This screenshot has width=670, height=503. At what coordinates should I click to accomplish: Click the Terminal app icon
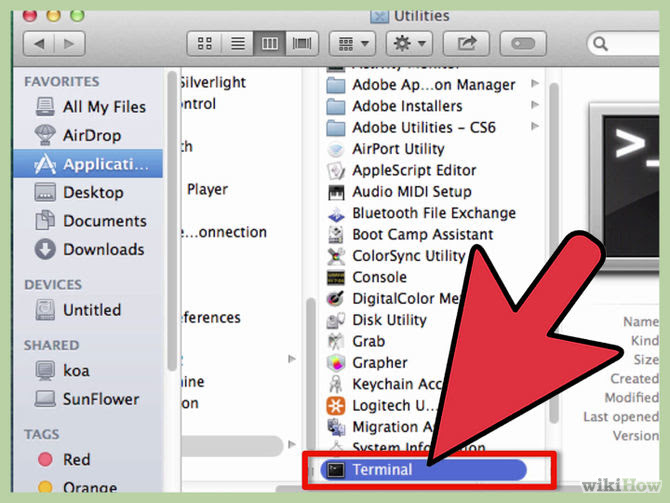coord(336,470)
